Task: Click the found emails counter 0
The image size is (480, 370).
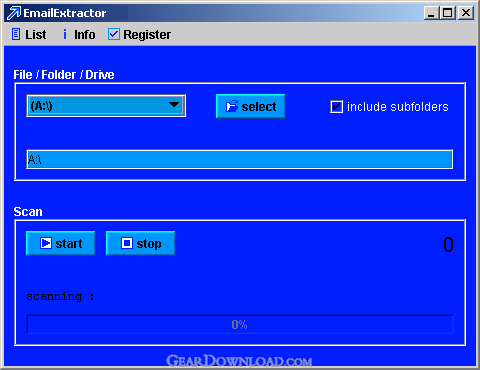Action: [448, 244]
